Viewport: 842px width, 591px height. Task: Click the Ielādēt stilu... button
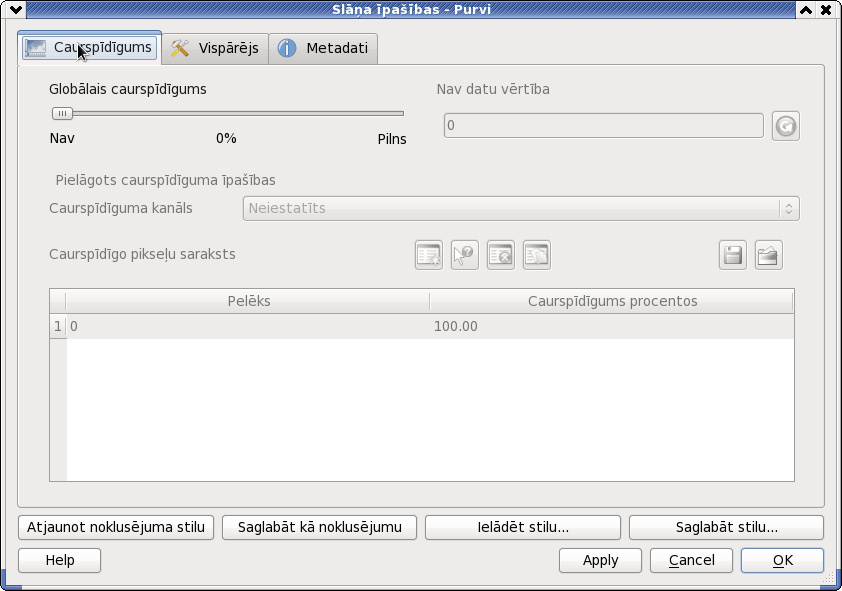(x=523, y=527)
